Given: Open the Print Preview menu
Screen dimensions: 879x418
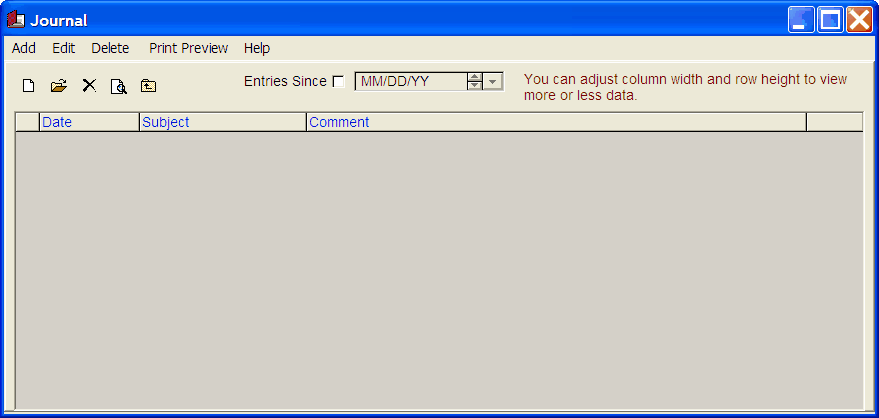Looking at the screenshot, I should coord(188,48).
